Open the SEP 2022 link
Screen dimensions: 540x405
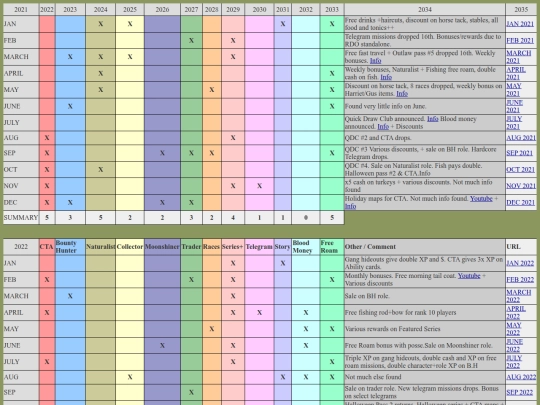519,392
